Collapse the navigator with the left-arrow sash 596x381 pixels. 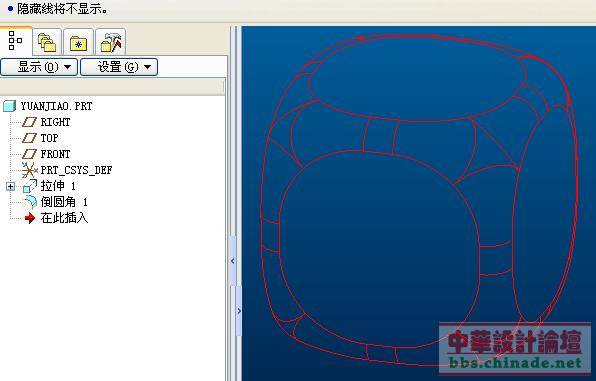point(233,261)
